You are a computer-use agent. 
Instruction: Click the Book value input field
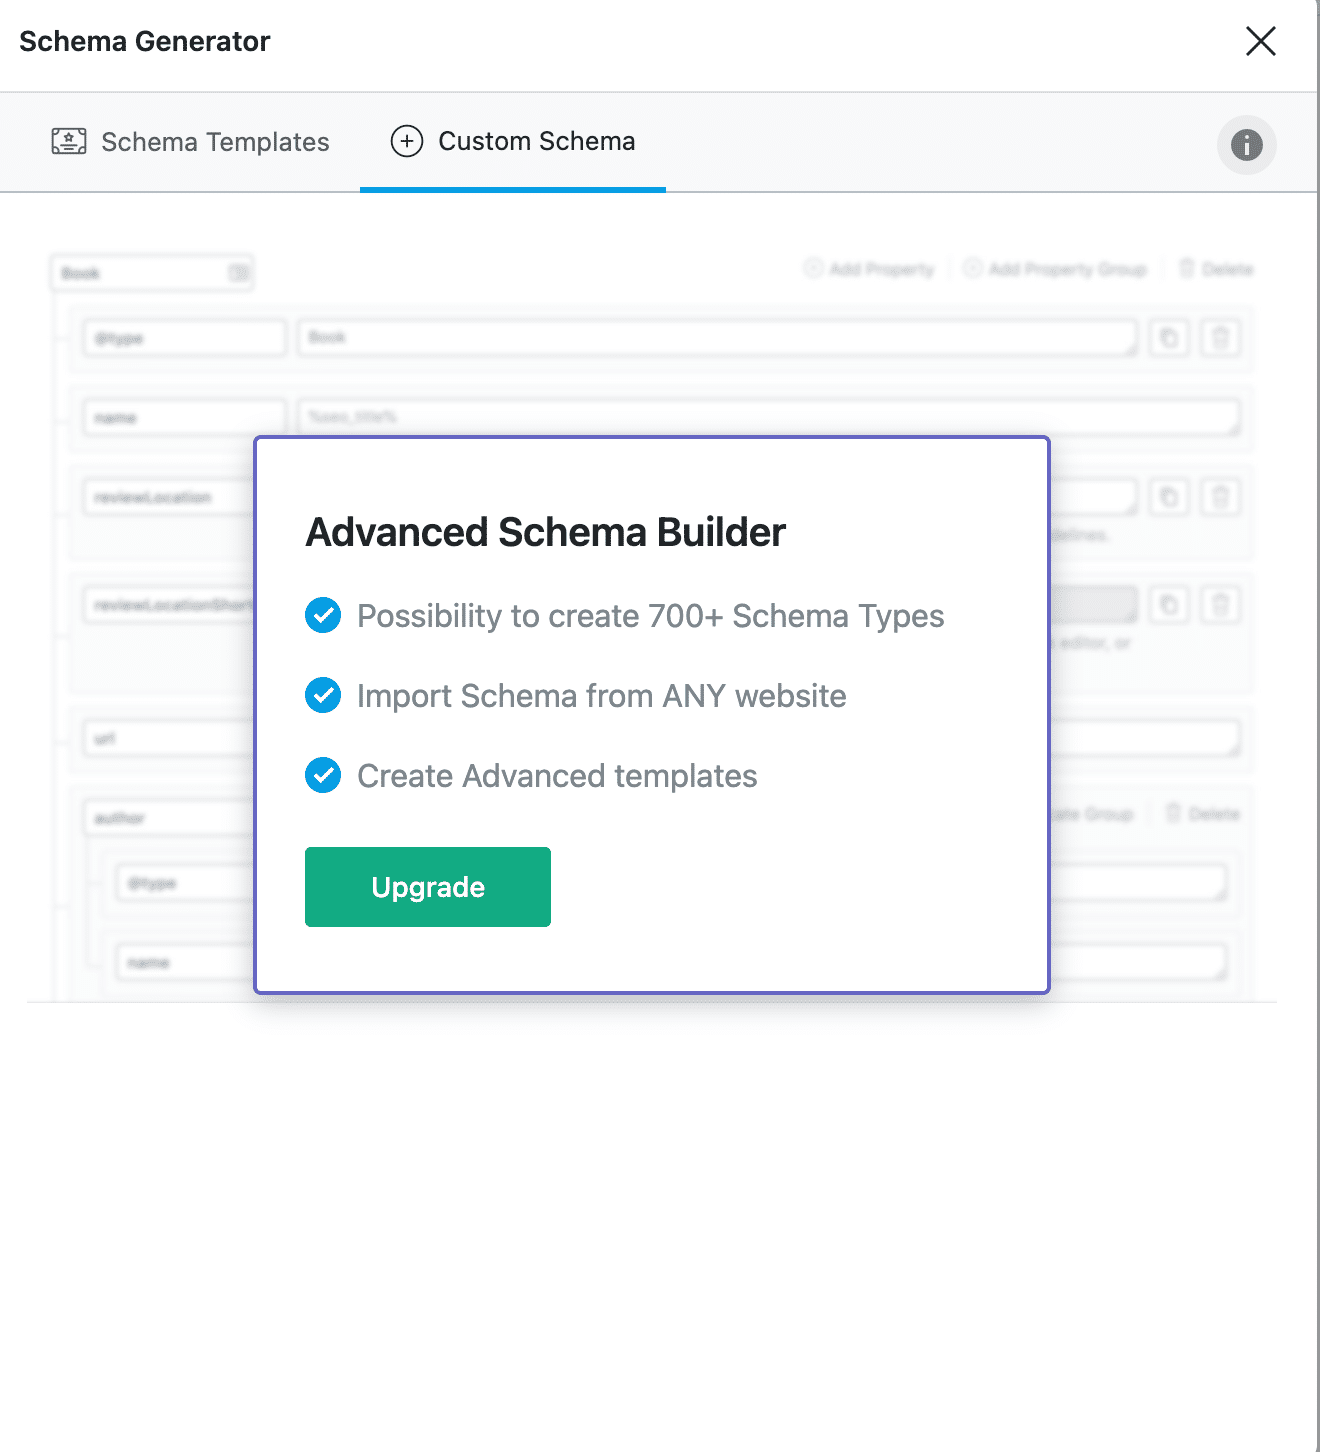[x=716, y=338]
